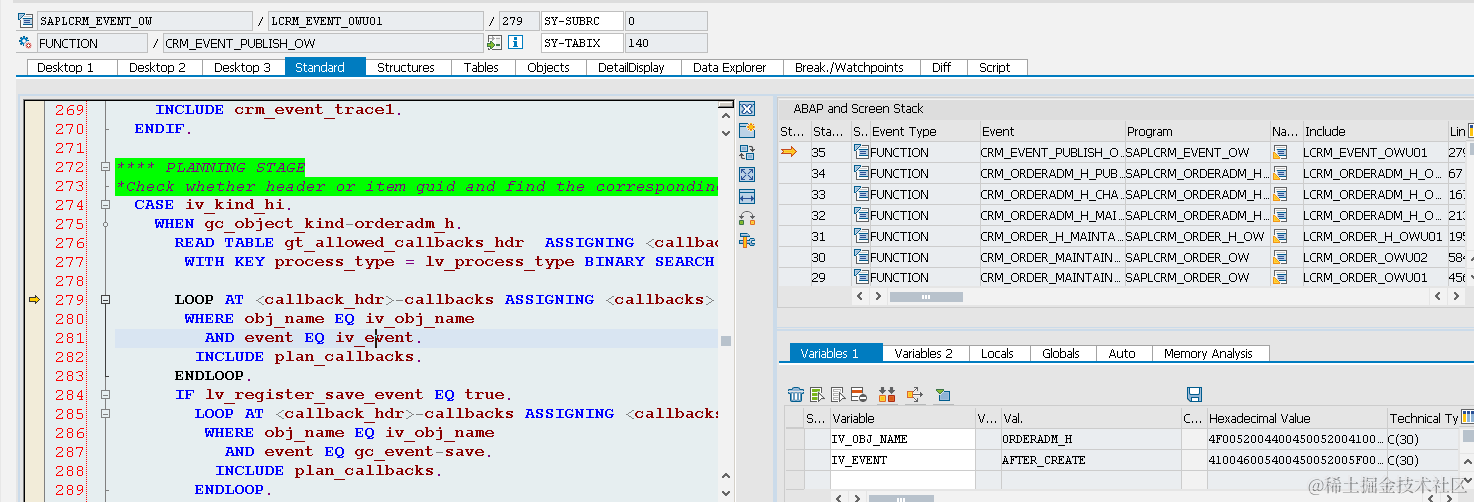
Task: Collapse the CASE block at line 274
Action: coord(105,205)
